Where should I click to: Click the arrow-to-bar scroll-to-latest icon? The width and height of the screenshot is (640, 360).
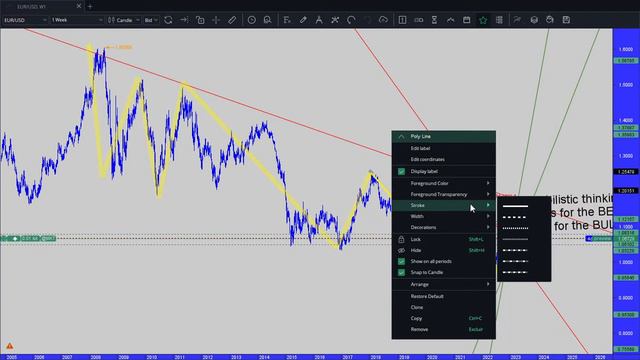(x=184, y=20)
